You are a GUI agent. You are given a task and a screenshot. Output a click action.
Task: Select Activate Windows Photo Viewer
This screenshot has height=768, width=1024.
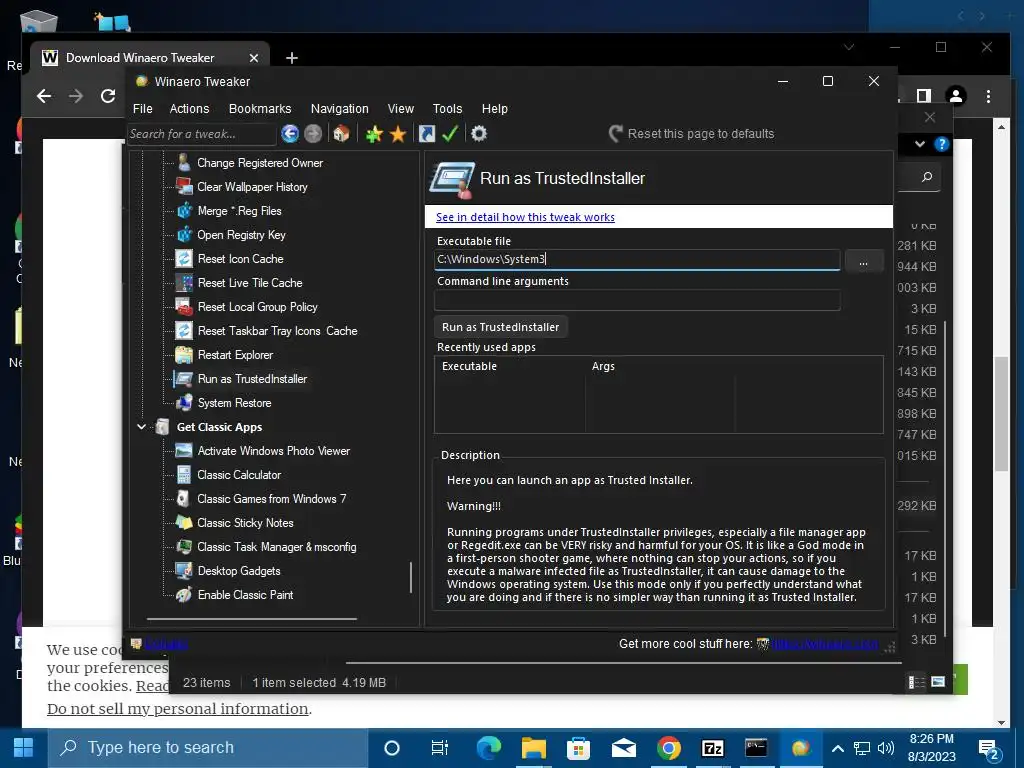(x=274, y=451)
